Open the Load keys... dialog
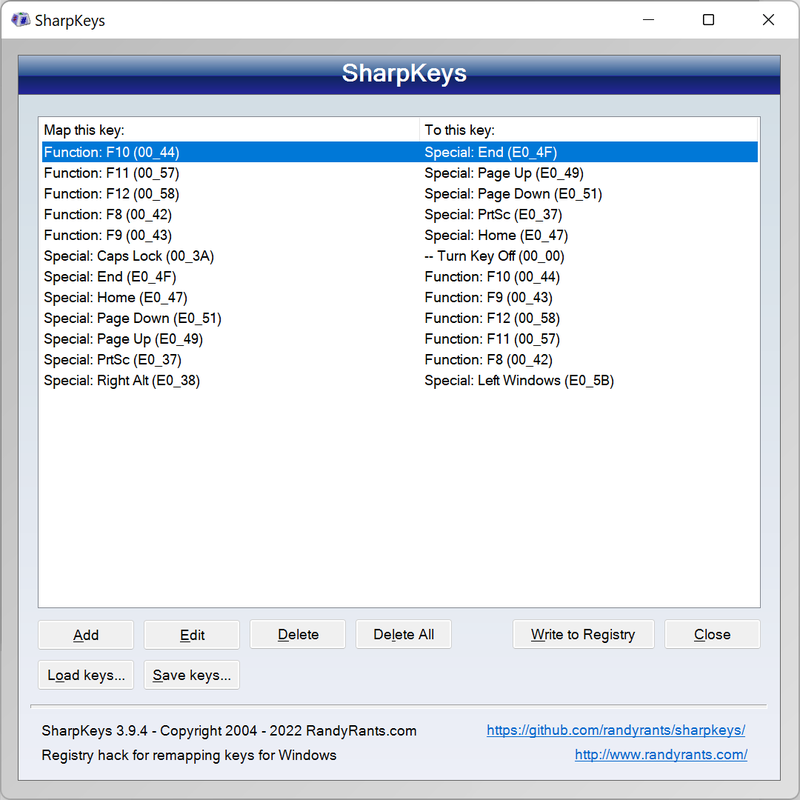 pyautogui.click(x=86, y=676)
